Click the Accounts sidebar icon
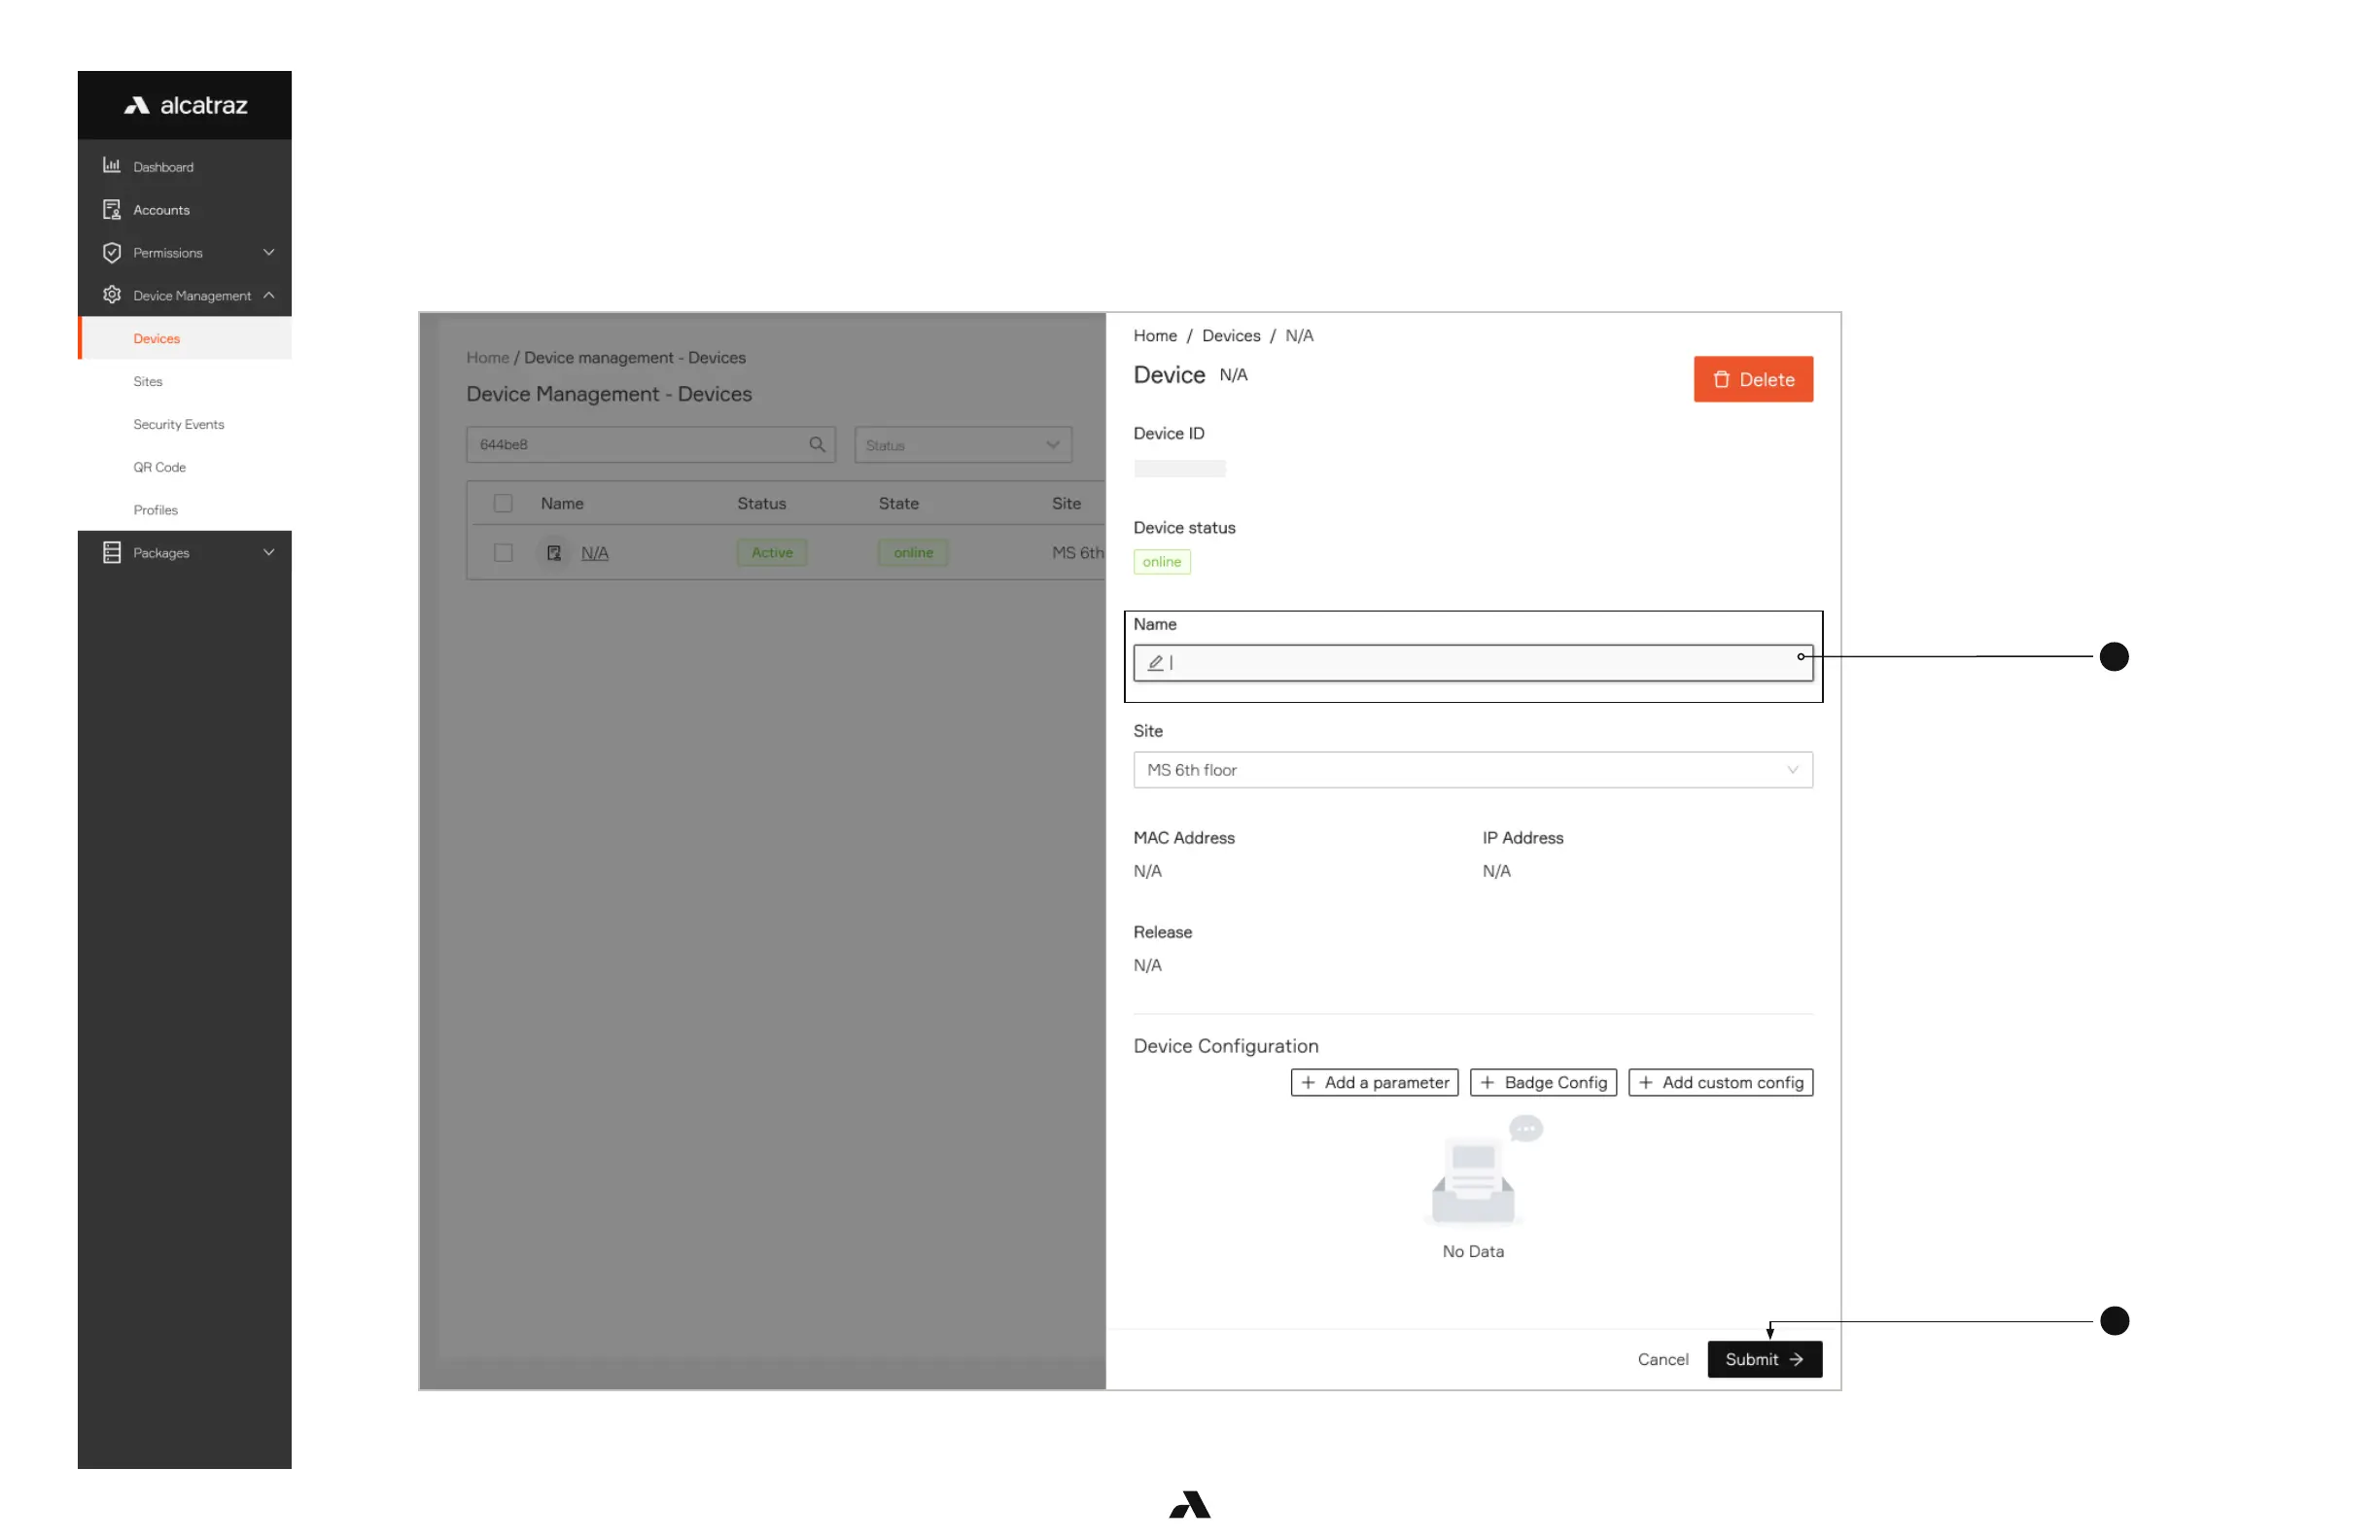This screenshot has width=2380, height=1540. [x=111, y=209]
